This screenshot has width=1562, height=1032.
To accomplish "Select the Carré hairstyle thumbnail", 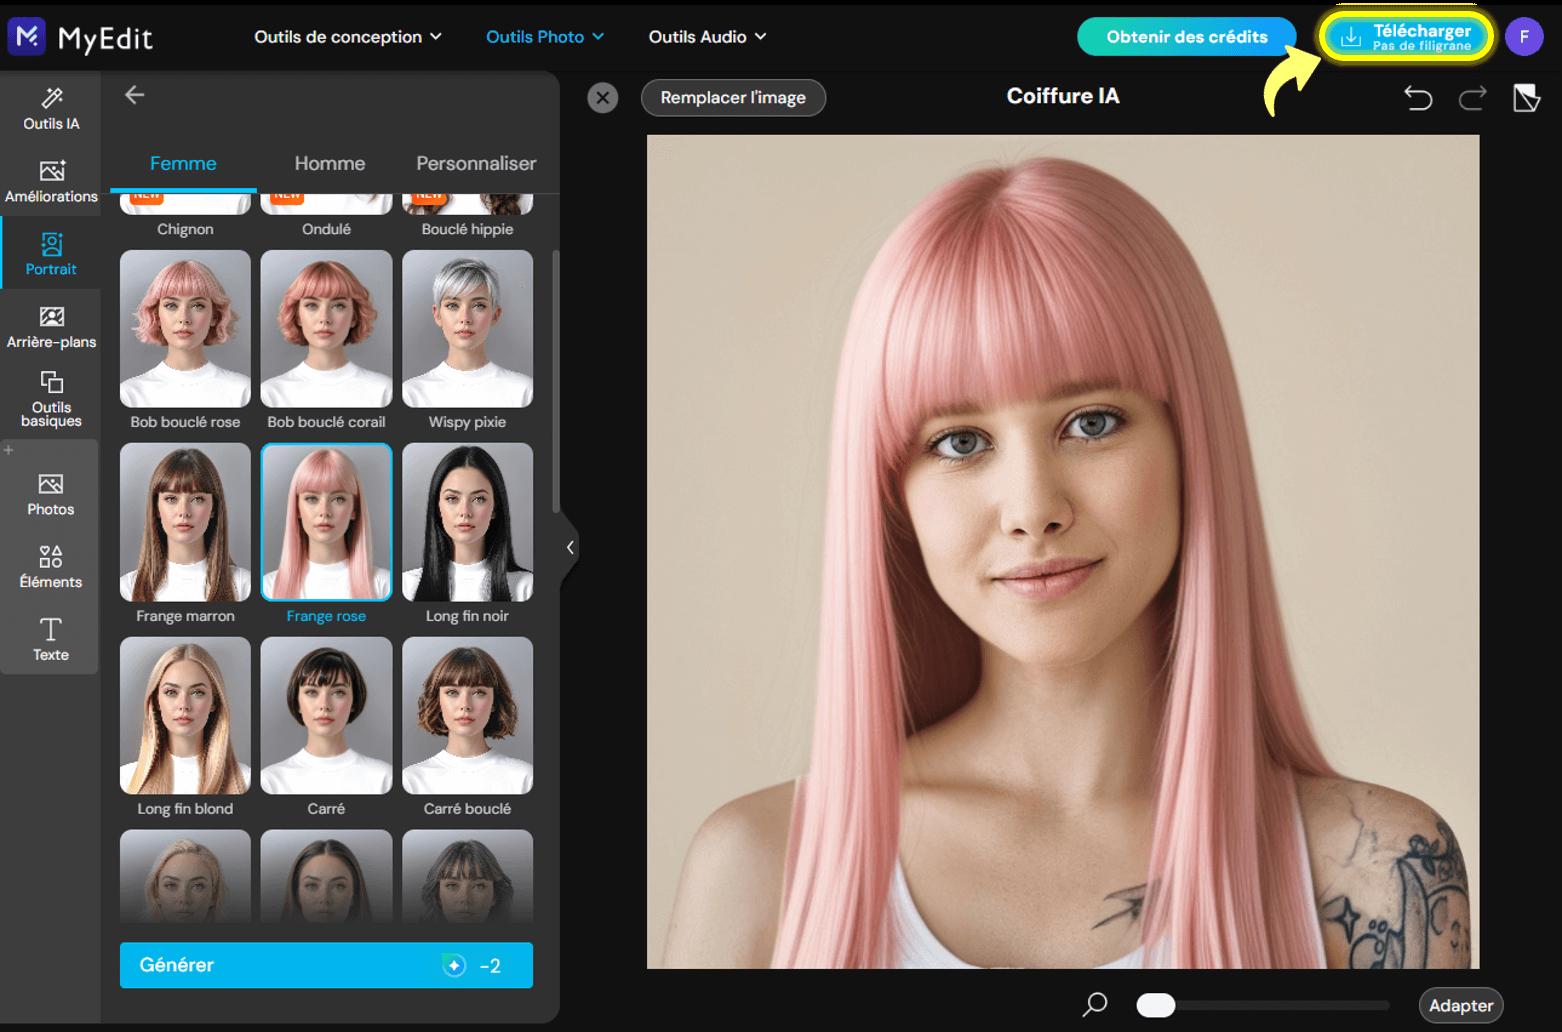I will [326, 715].
